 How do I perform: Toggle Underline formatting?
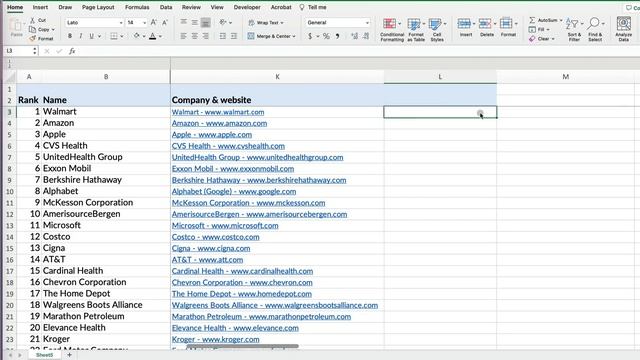pos(91,36)
